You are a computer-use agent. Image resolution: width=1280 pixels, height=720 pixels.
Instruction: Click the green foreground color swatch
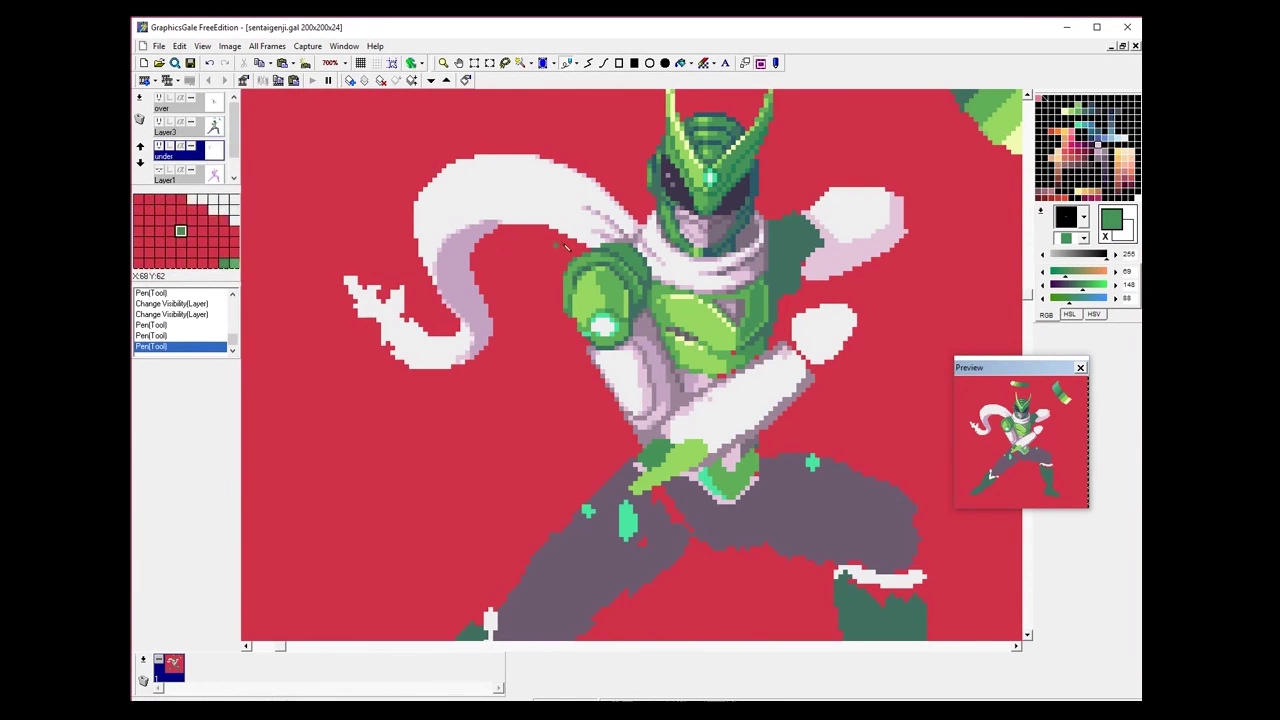1112,219
